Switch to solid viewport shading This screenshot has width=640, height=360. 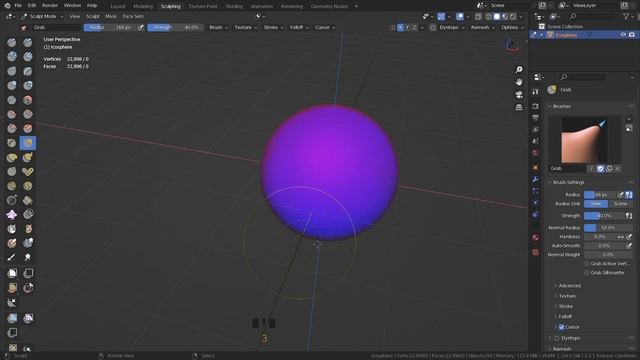pos(497,16)
